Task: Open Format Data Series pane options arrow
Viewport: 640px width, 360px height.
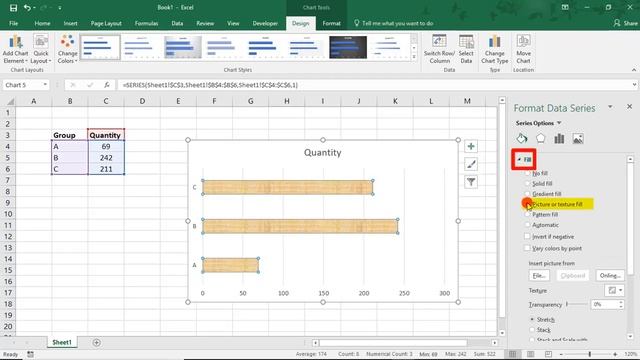Action: 610,107
